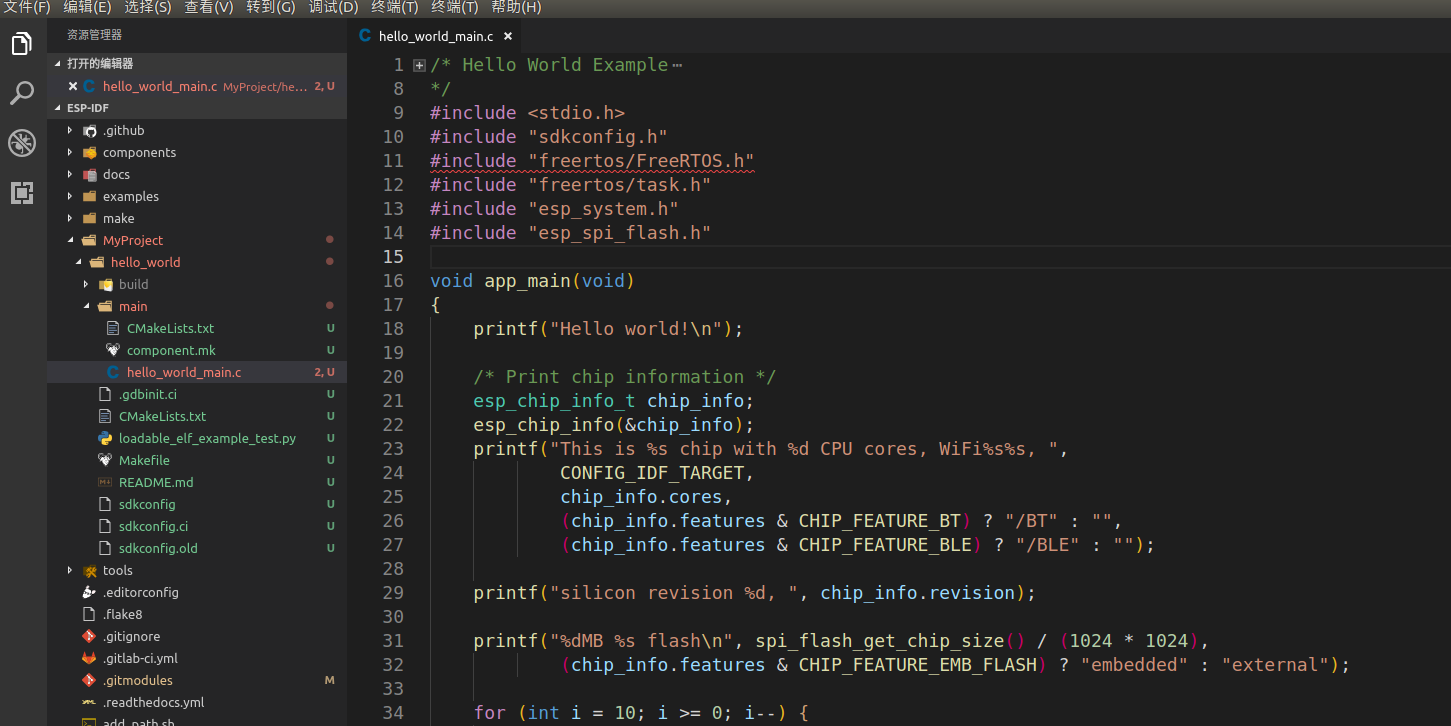Expand the components folder
The height and width of the screenshot is (726, 1451).
coord(70,153)
